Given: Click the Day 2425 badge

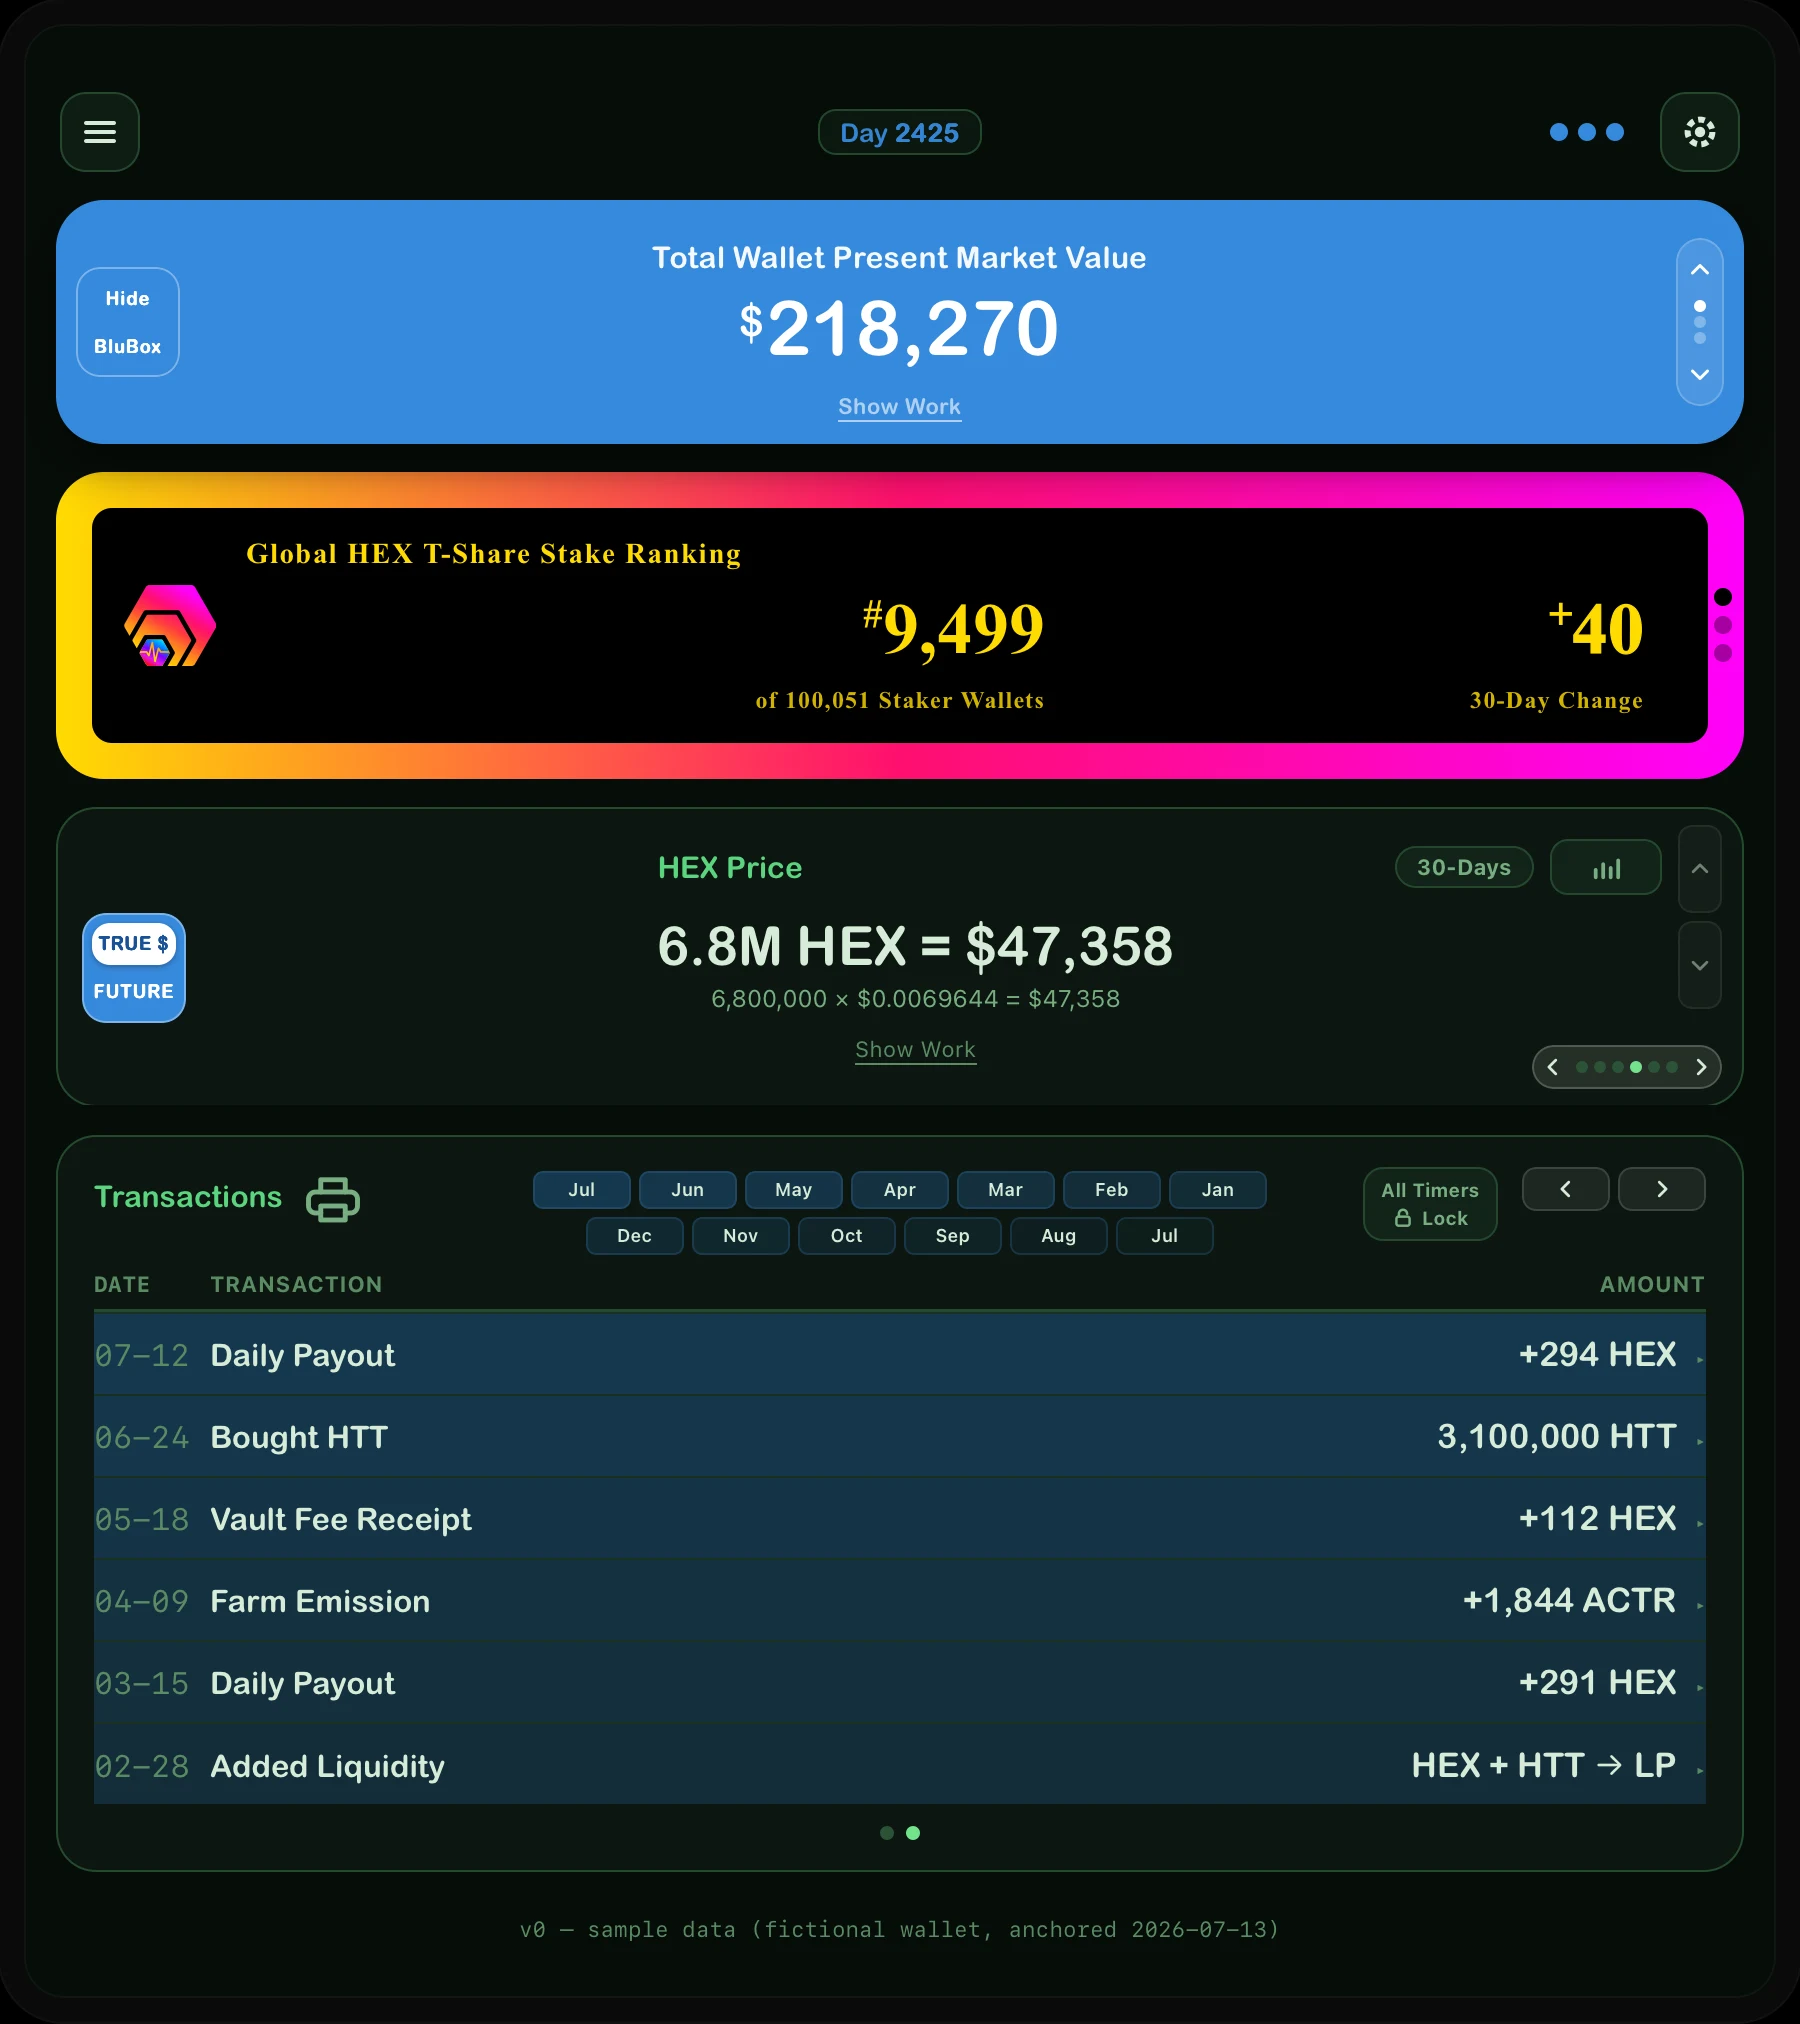Looking at the screenshot, I should pyautogui.click(x=900, y=132).
